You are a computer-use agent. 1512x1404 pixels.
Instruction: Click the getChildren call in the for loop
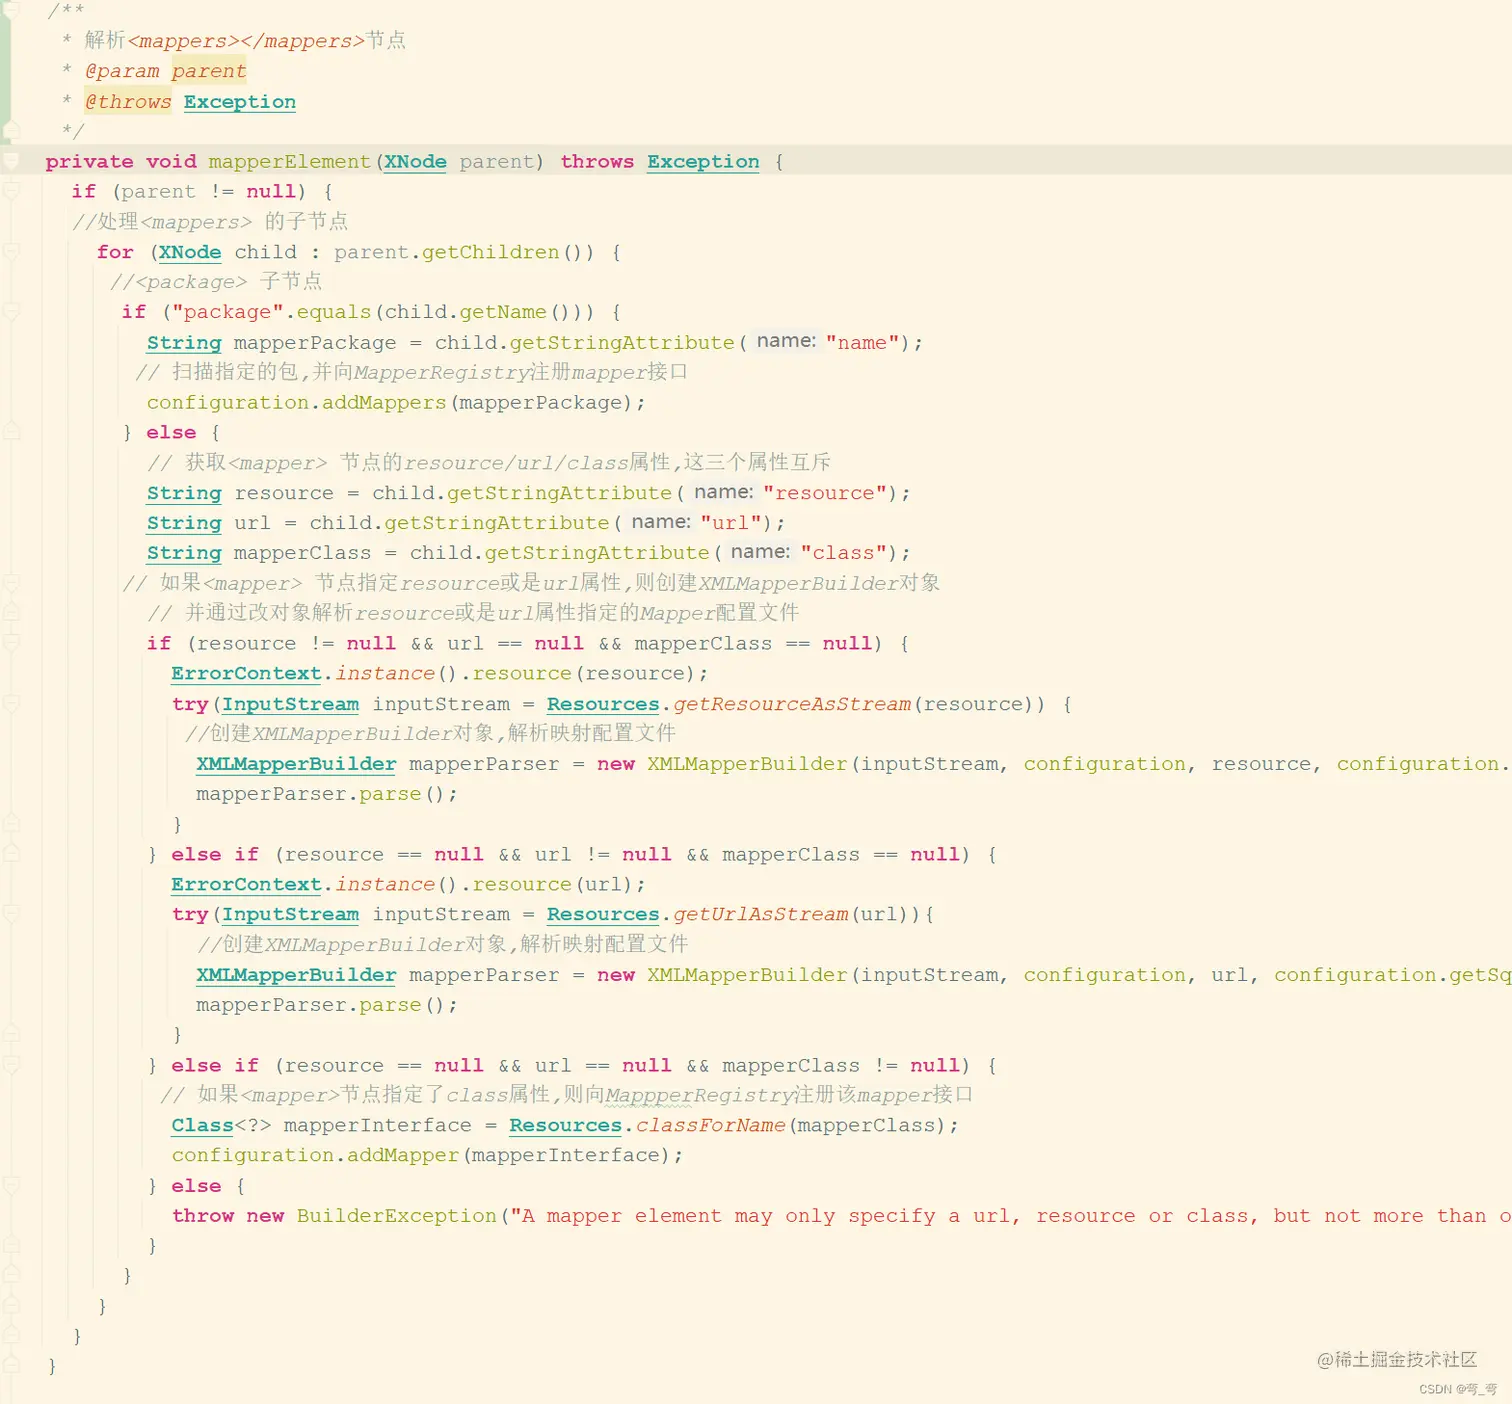tap(490, 252)
